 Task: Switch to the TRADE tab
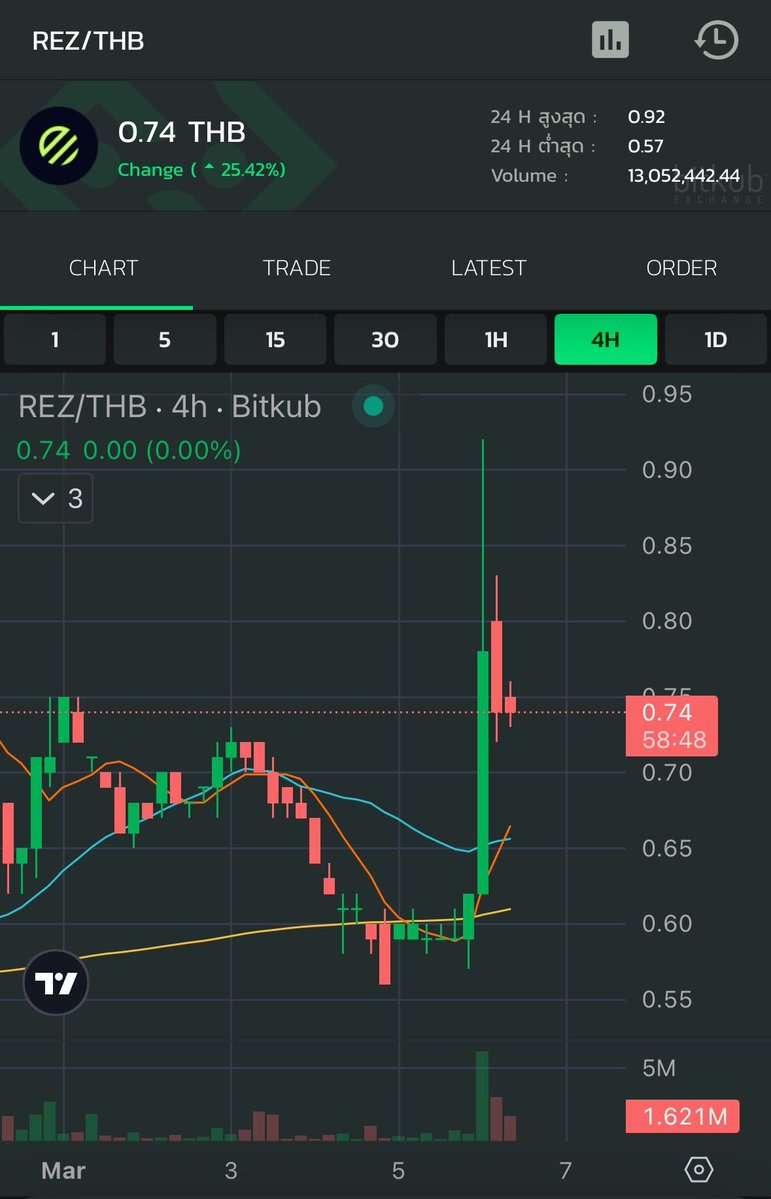click(297, 268)
